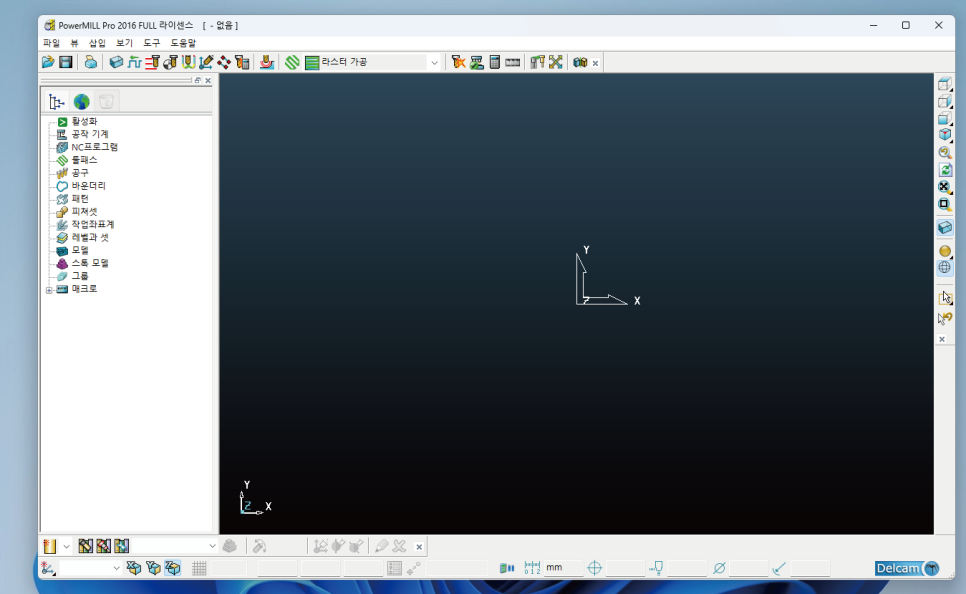This screenshot has width=966, height=594.
Task: Expand the 매크로 tree node
Action: point(49,290)
